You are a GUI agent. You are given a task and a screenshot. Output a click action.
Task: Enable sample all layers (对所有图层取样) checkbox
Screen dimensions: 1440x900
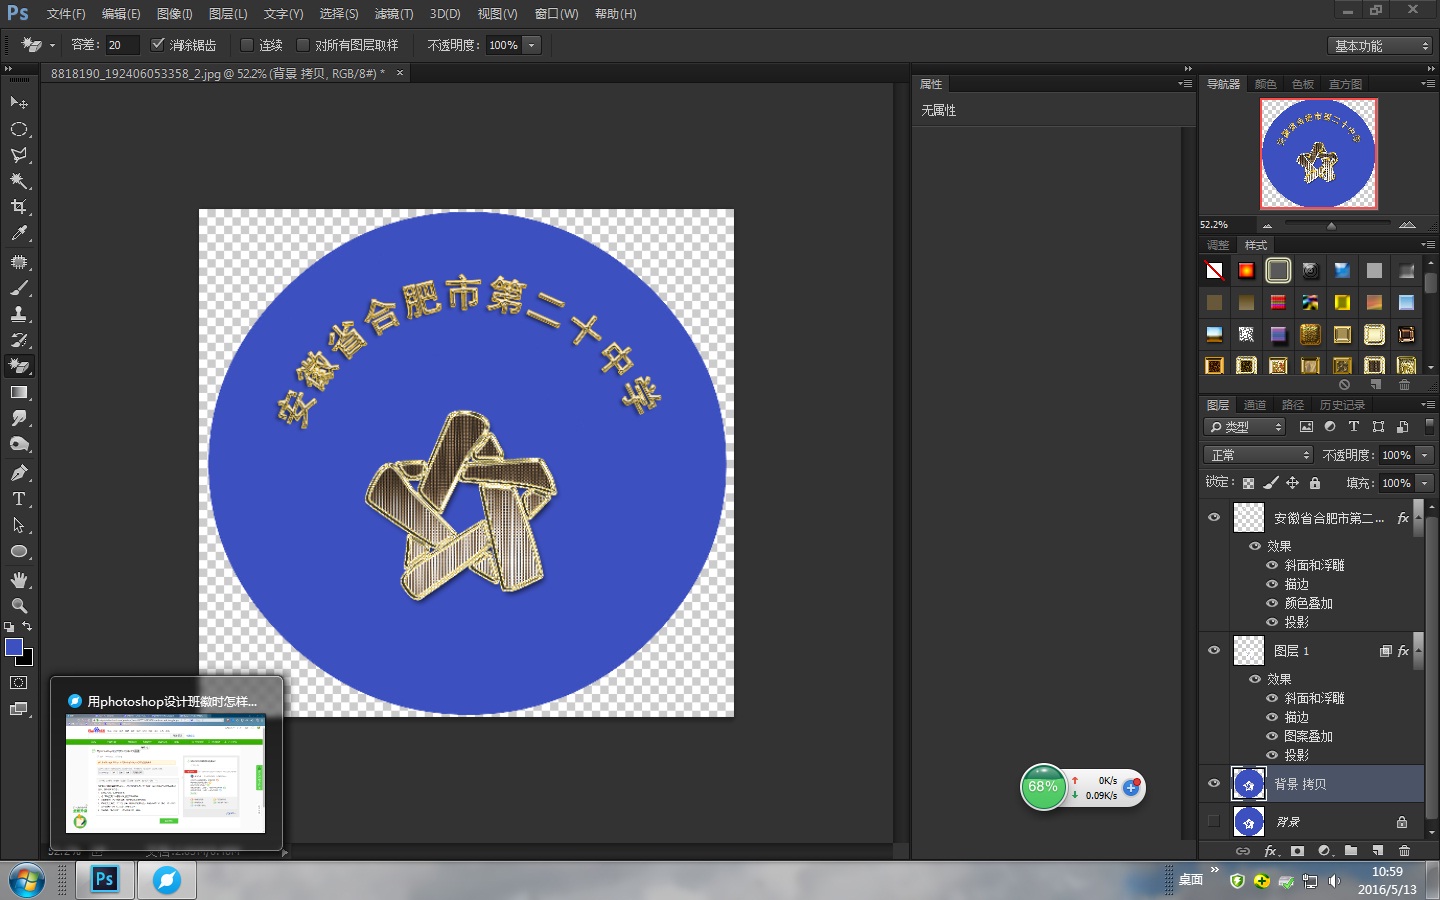[x=303, y=45]
